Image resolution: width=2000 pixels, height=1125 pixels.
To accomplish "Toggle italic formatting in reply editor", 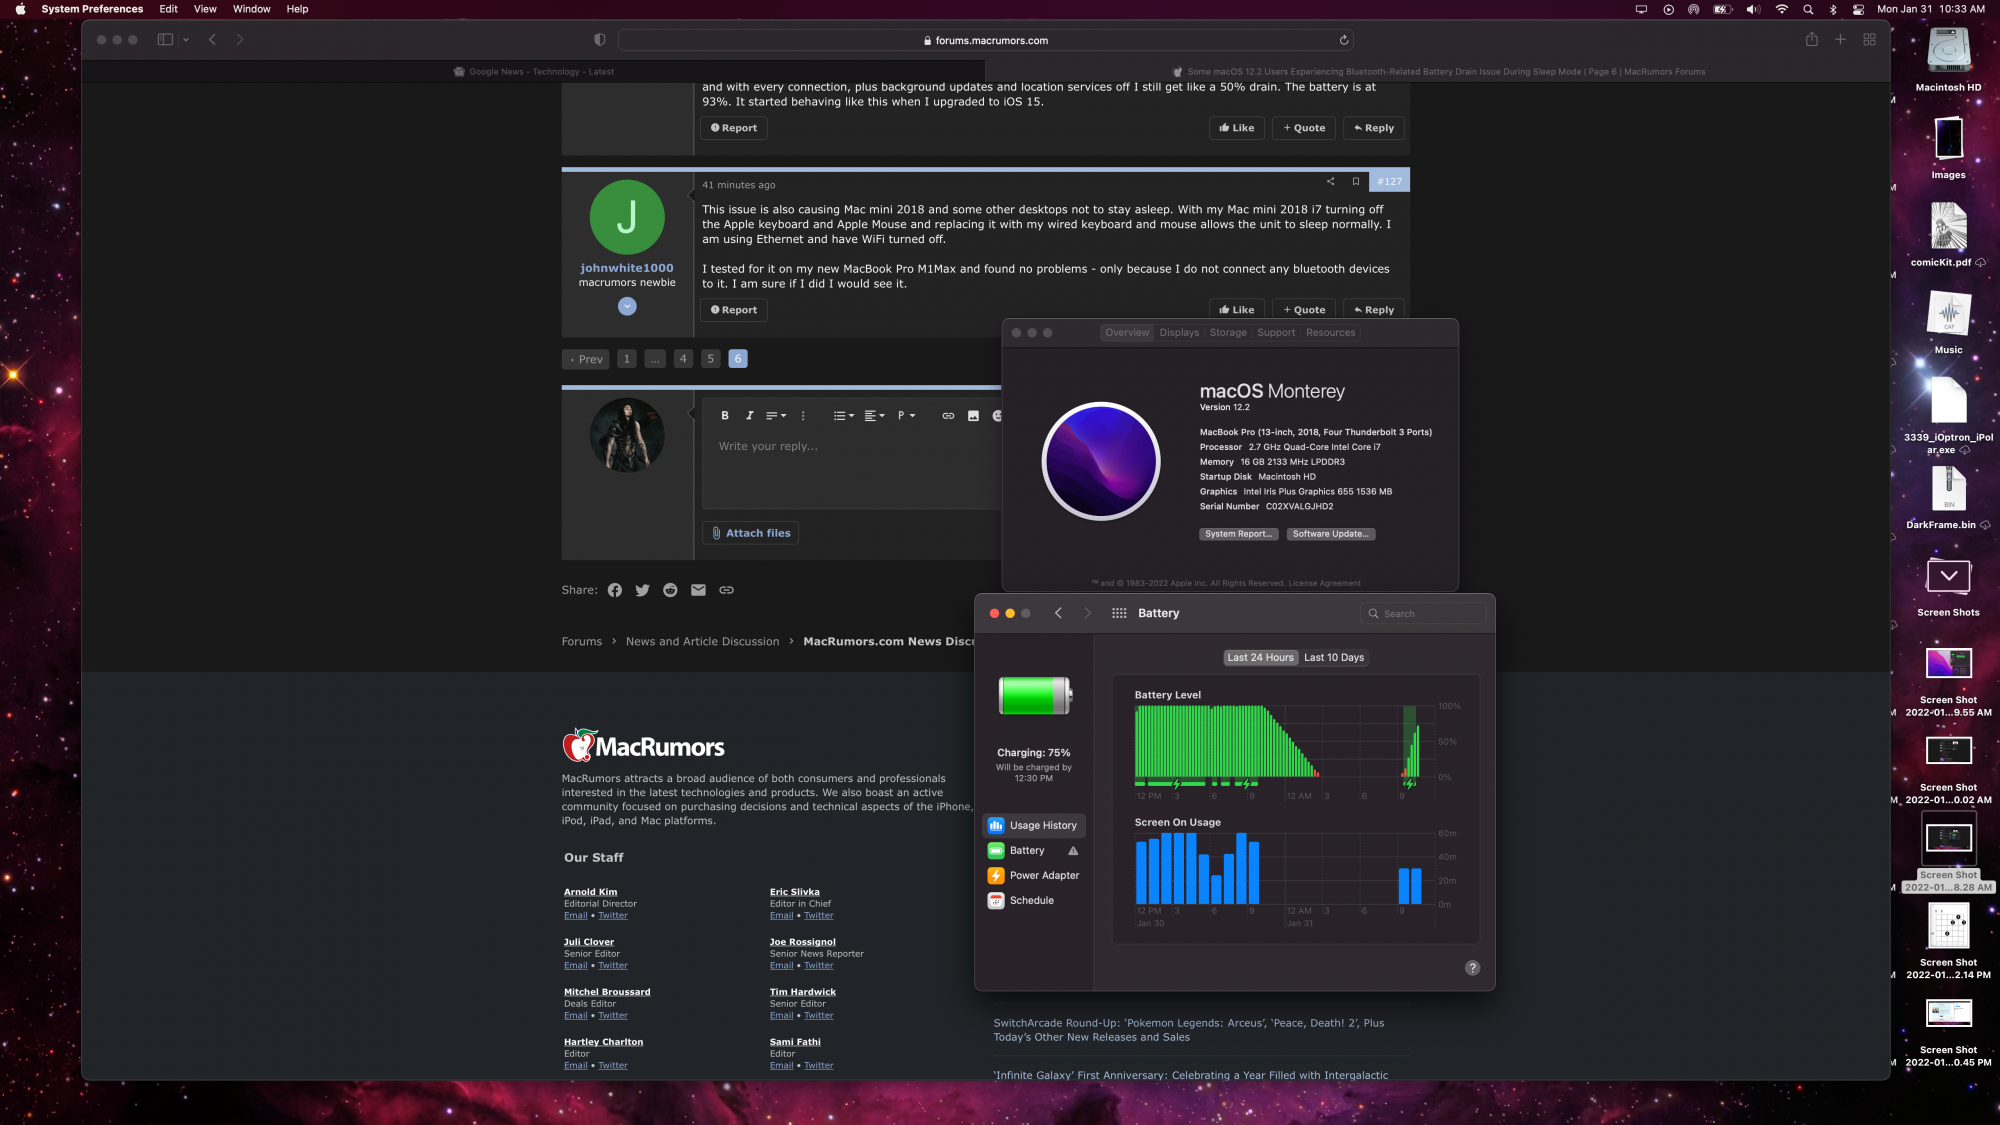I will pyautogui.click(x=749, y=416).
